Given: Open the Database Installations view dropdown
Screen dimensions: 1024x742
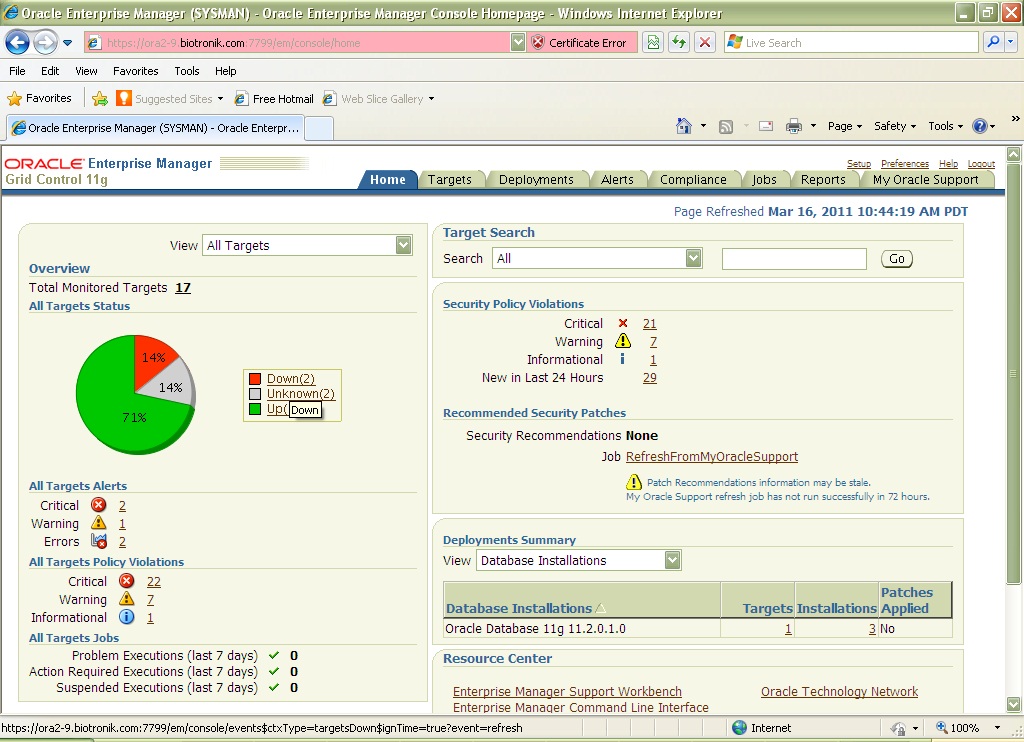Looking at the screenshot, I should 579,560.
